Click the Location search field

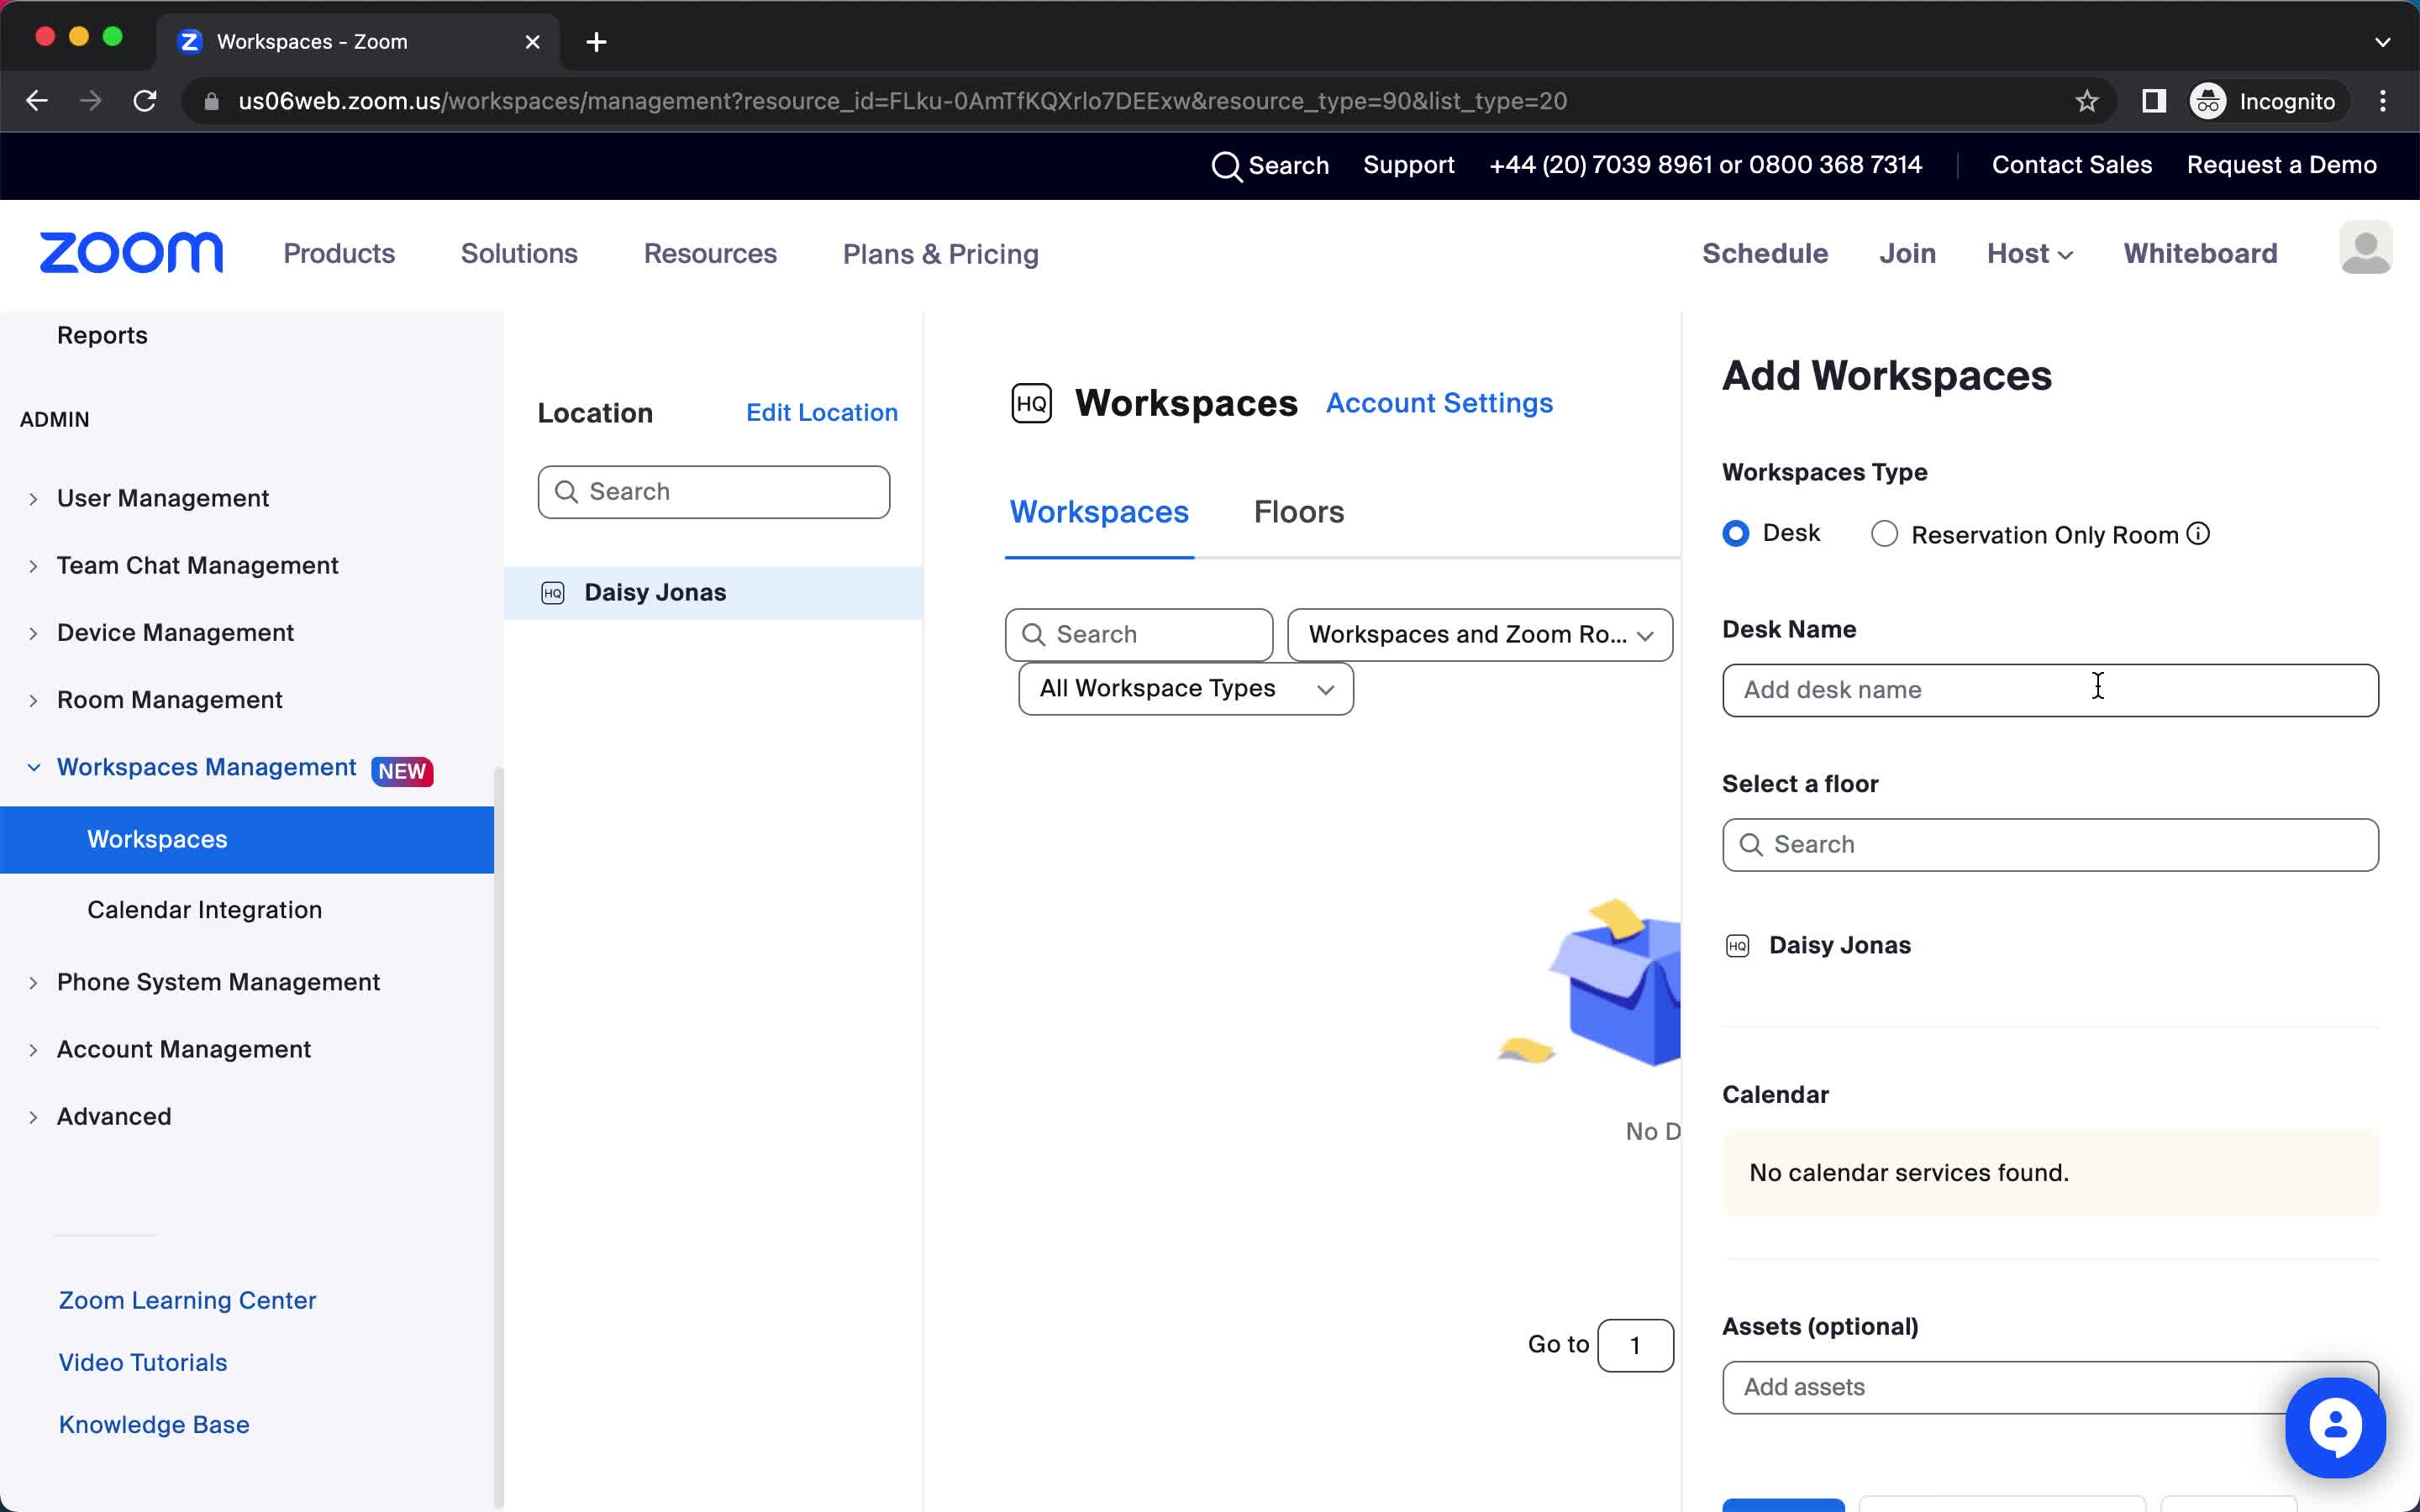(713, 492)
